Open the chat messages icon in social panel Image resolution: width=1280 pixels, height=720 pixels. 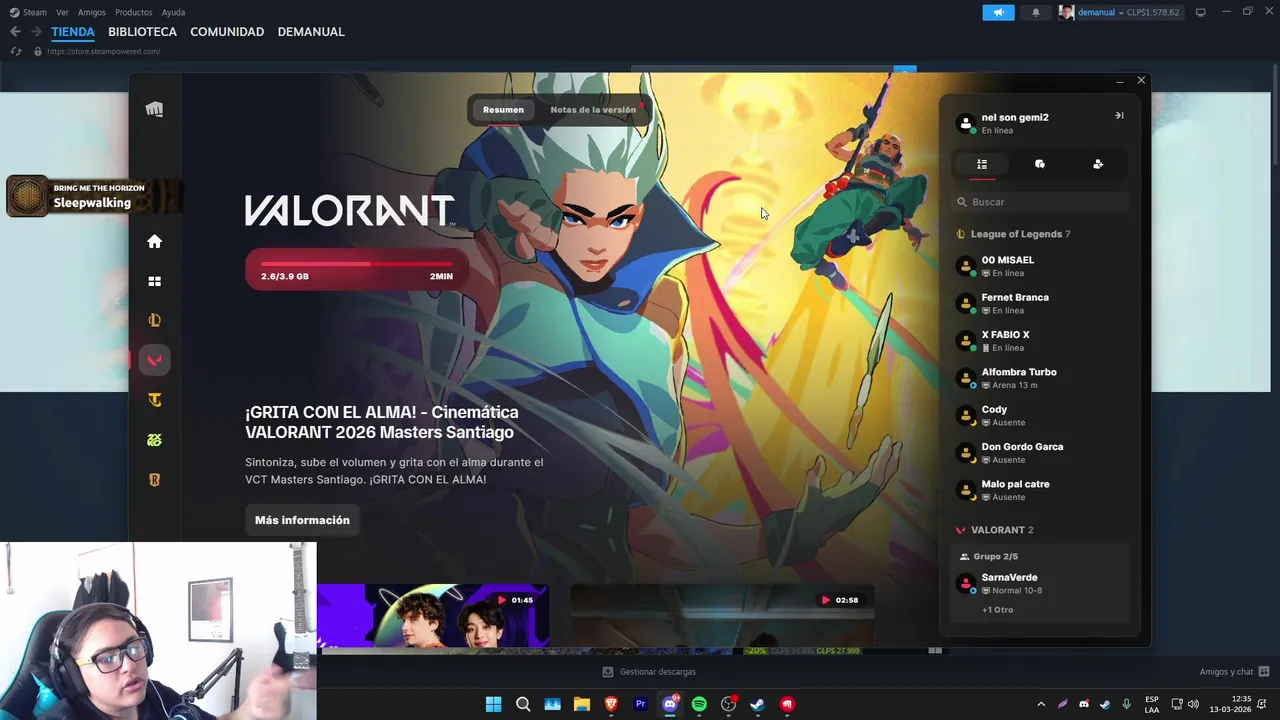[1040, 164]
